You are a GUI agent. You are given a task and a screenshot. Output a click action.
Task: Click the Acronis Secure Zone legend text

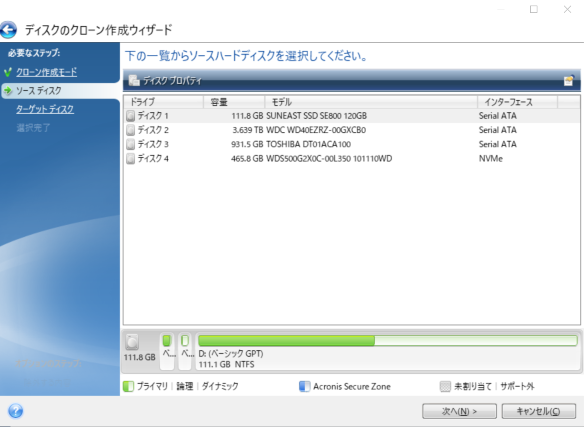352,386
